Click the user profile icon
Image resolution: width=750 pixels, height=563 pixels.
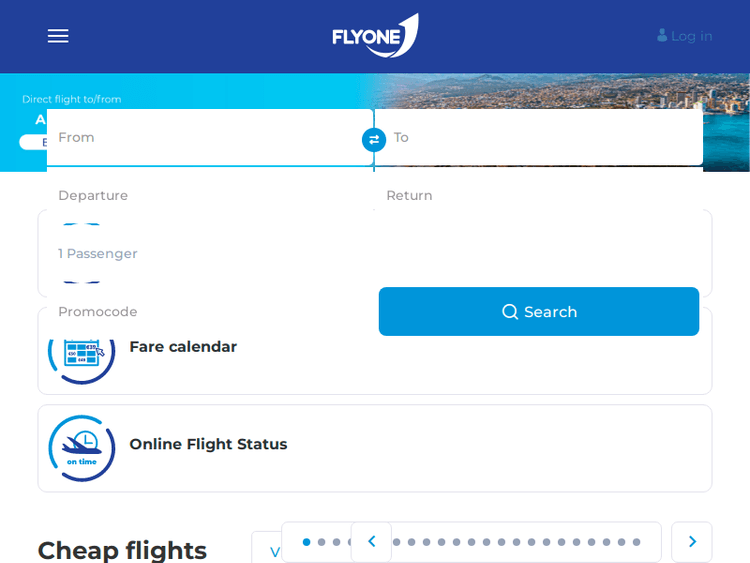click(662, 36)
